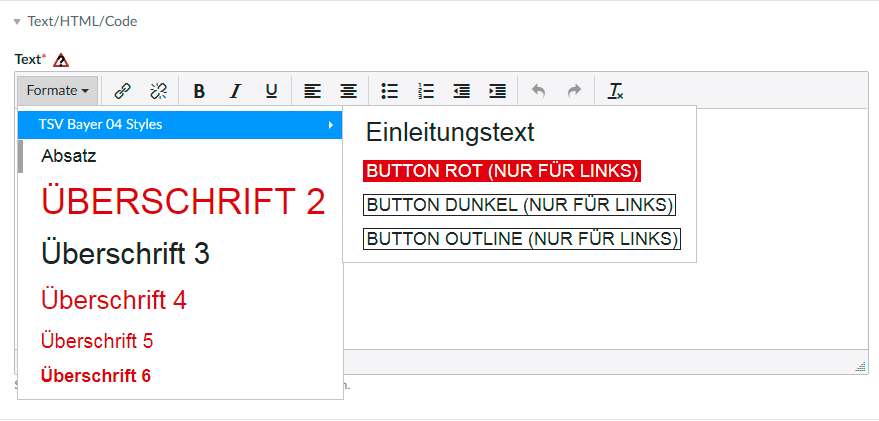The height and width of the screenshot is (421, 879).
Task: Decrease the text indent
Action: [461, 91]
